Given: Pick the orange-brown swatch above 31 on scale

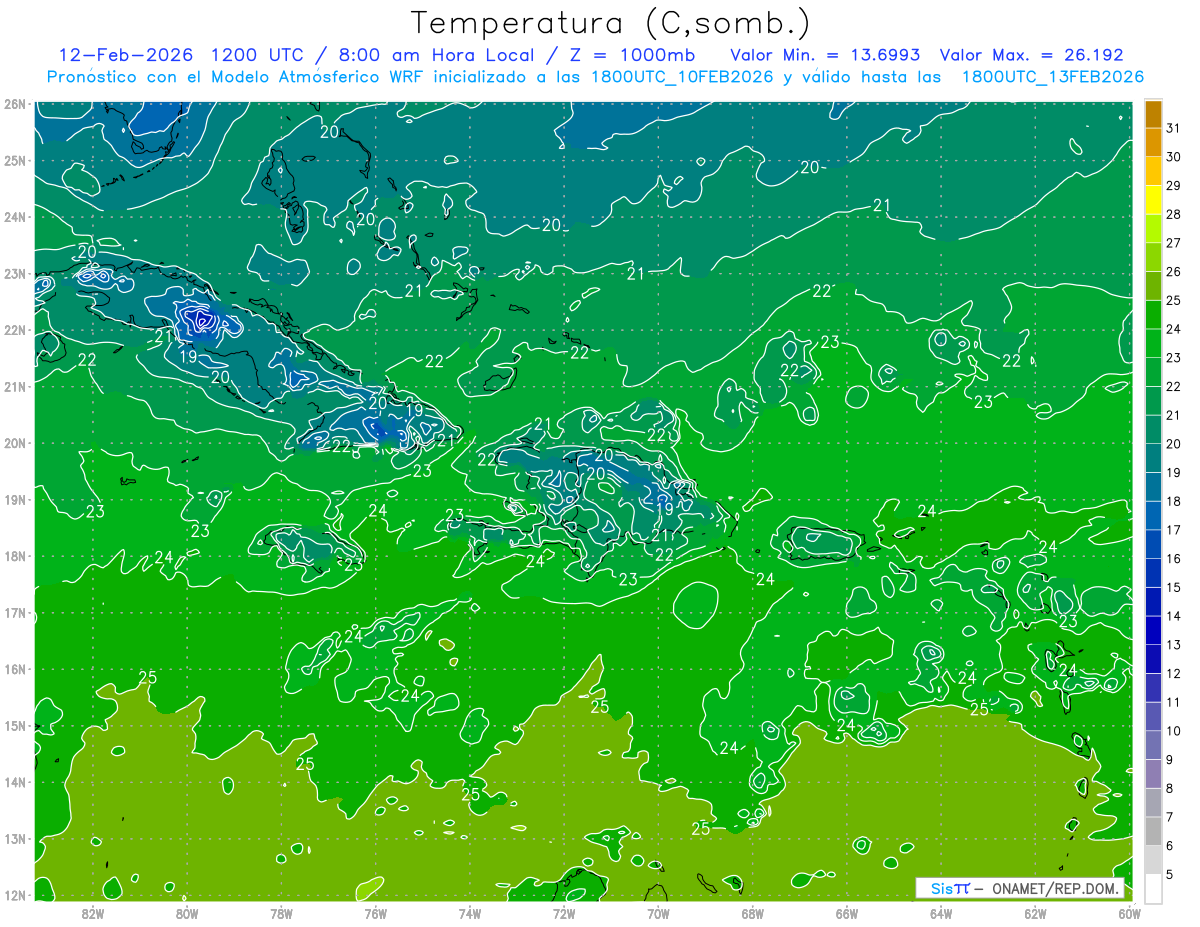Looking at the screenshot, I should pos(1153,114).
